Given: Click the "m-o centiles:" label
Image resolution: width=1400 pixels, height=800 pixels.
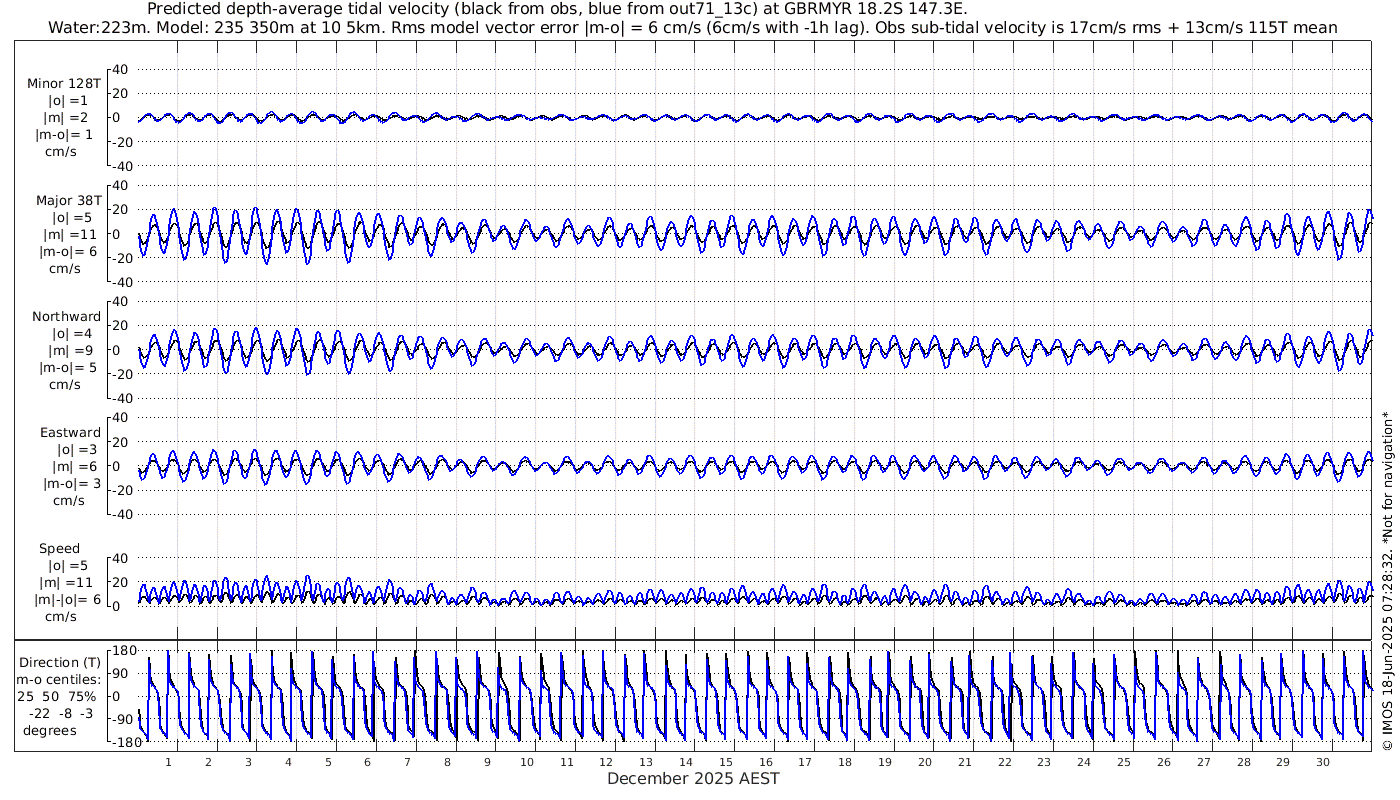Looking at the screenshot, I should [x=59, y=680].
